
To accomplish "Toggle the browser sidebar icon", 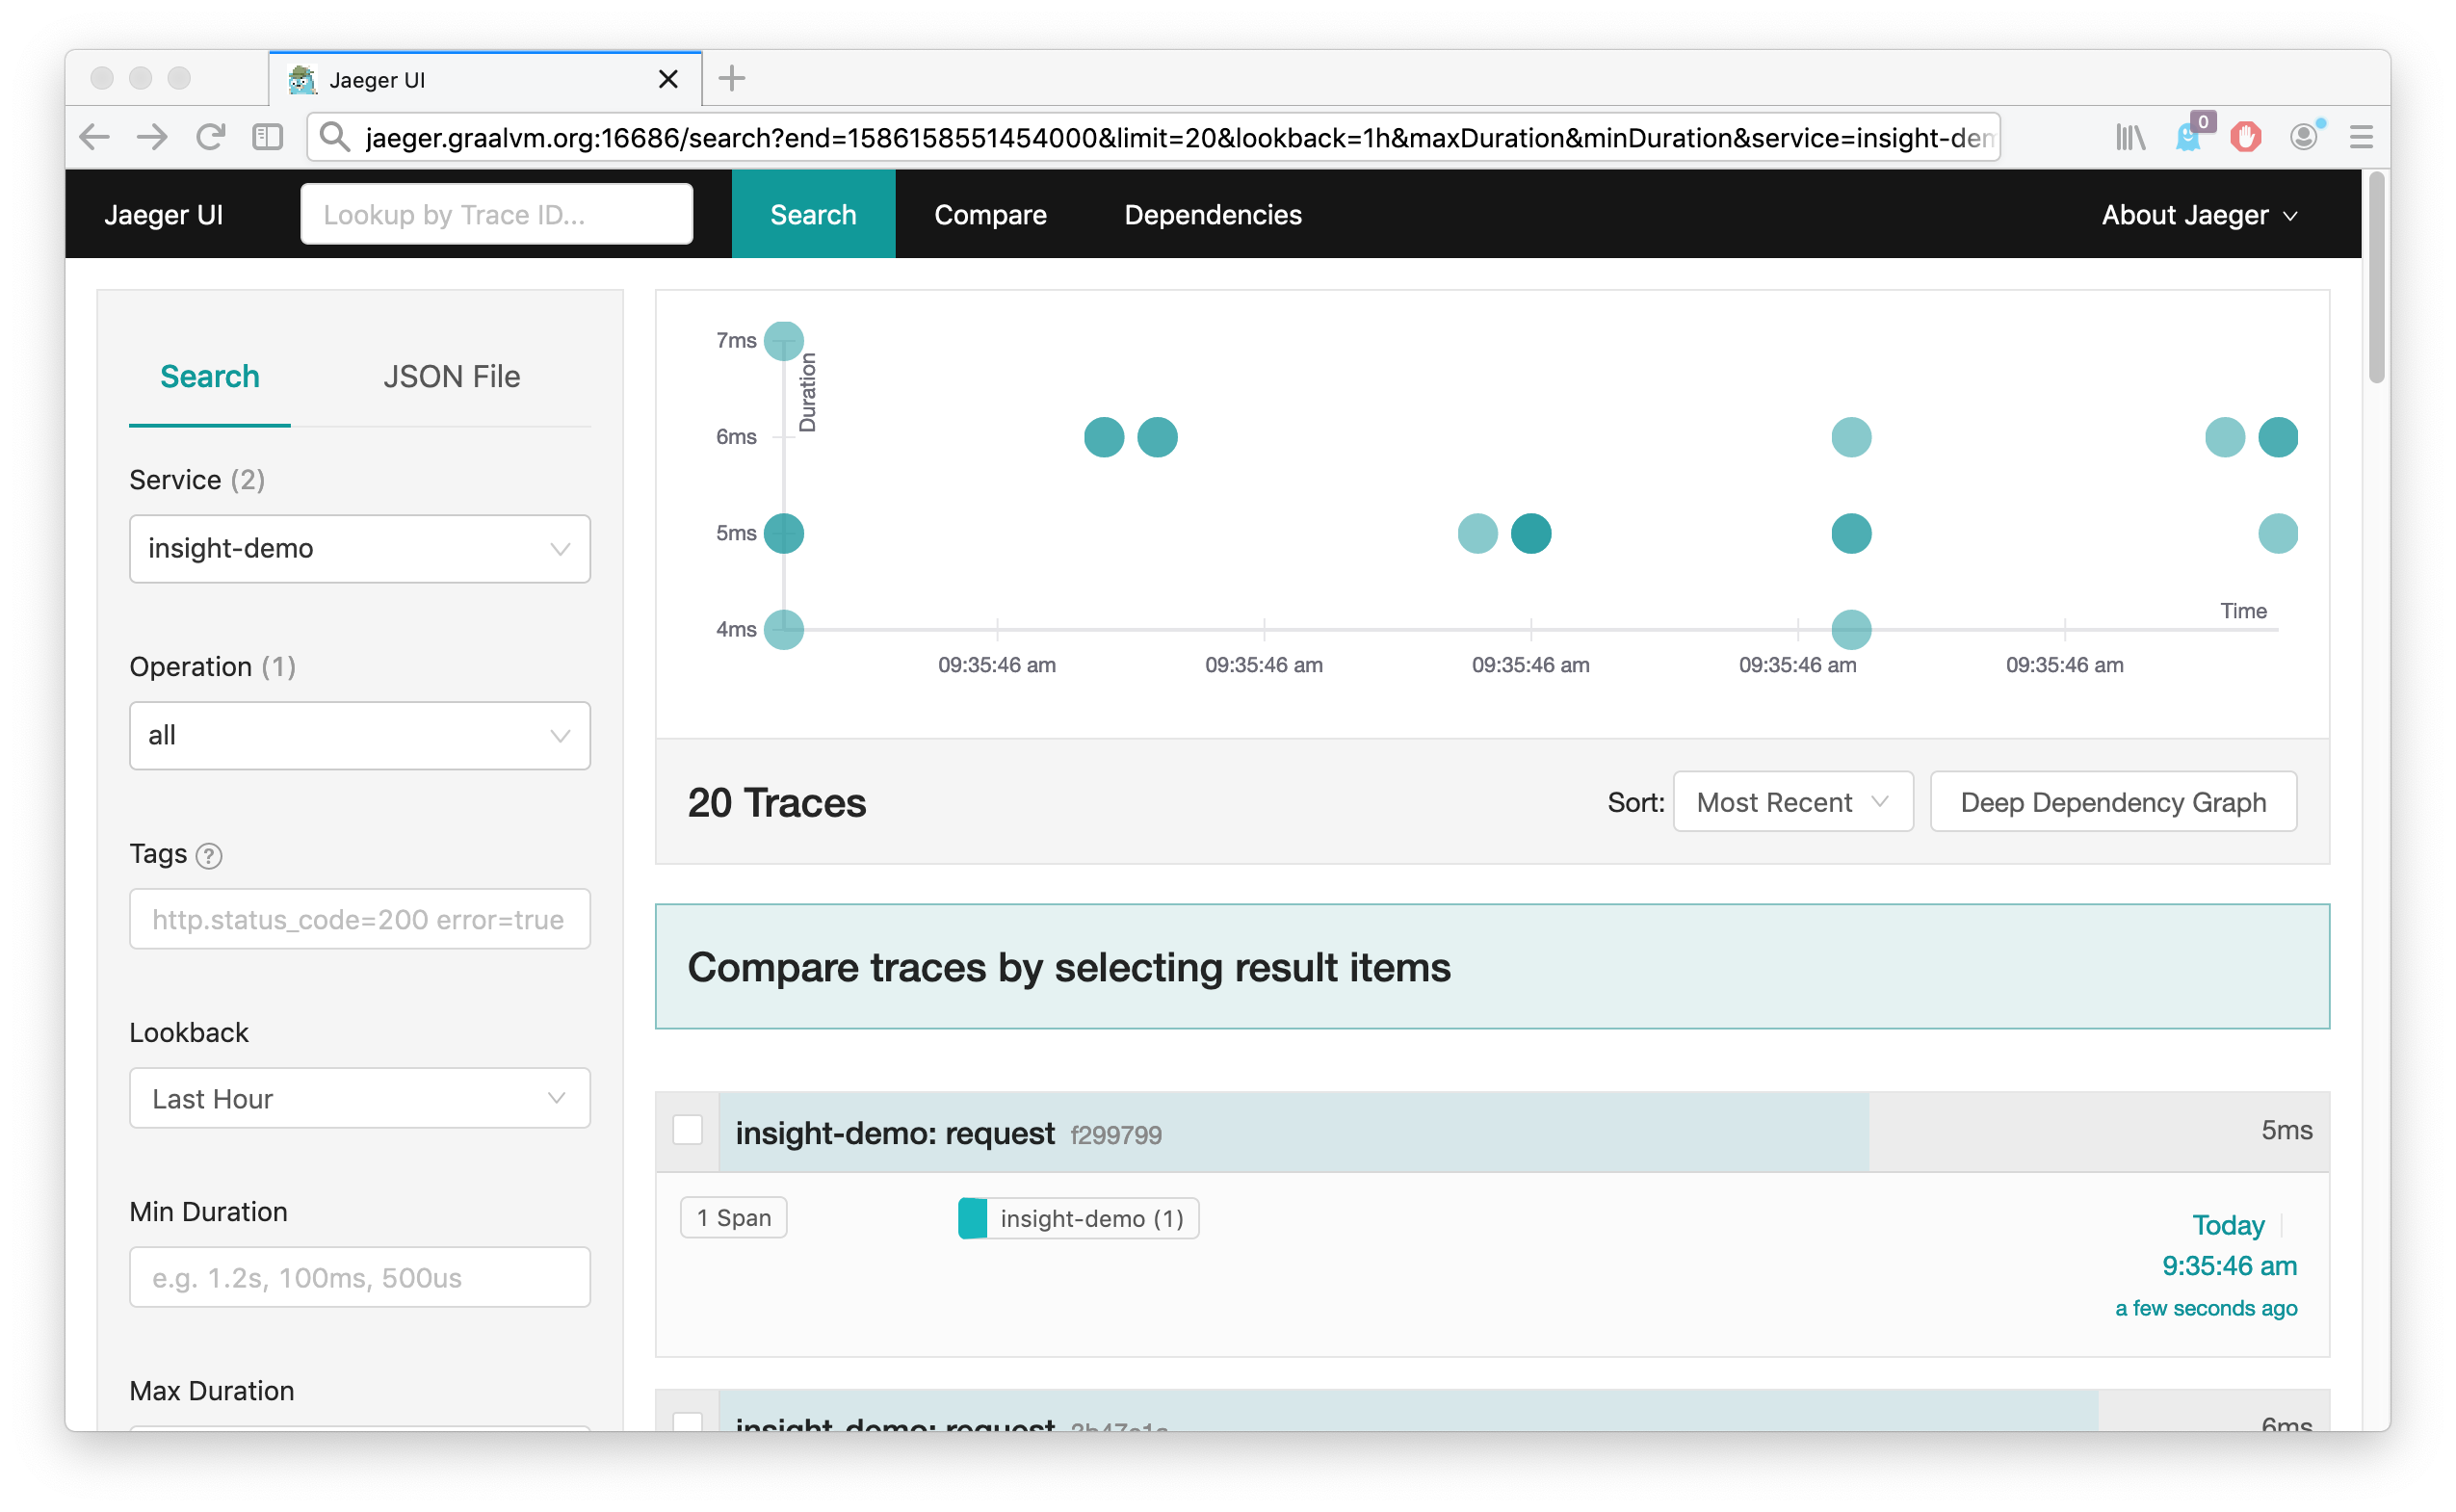I will click(267, 137).
